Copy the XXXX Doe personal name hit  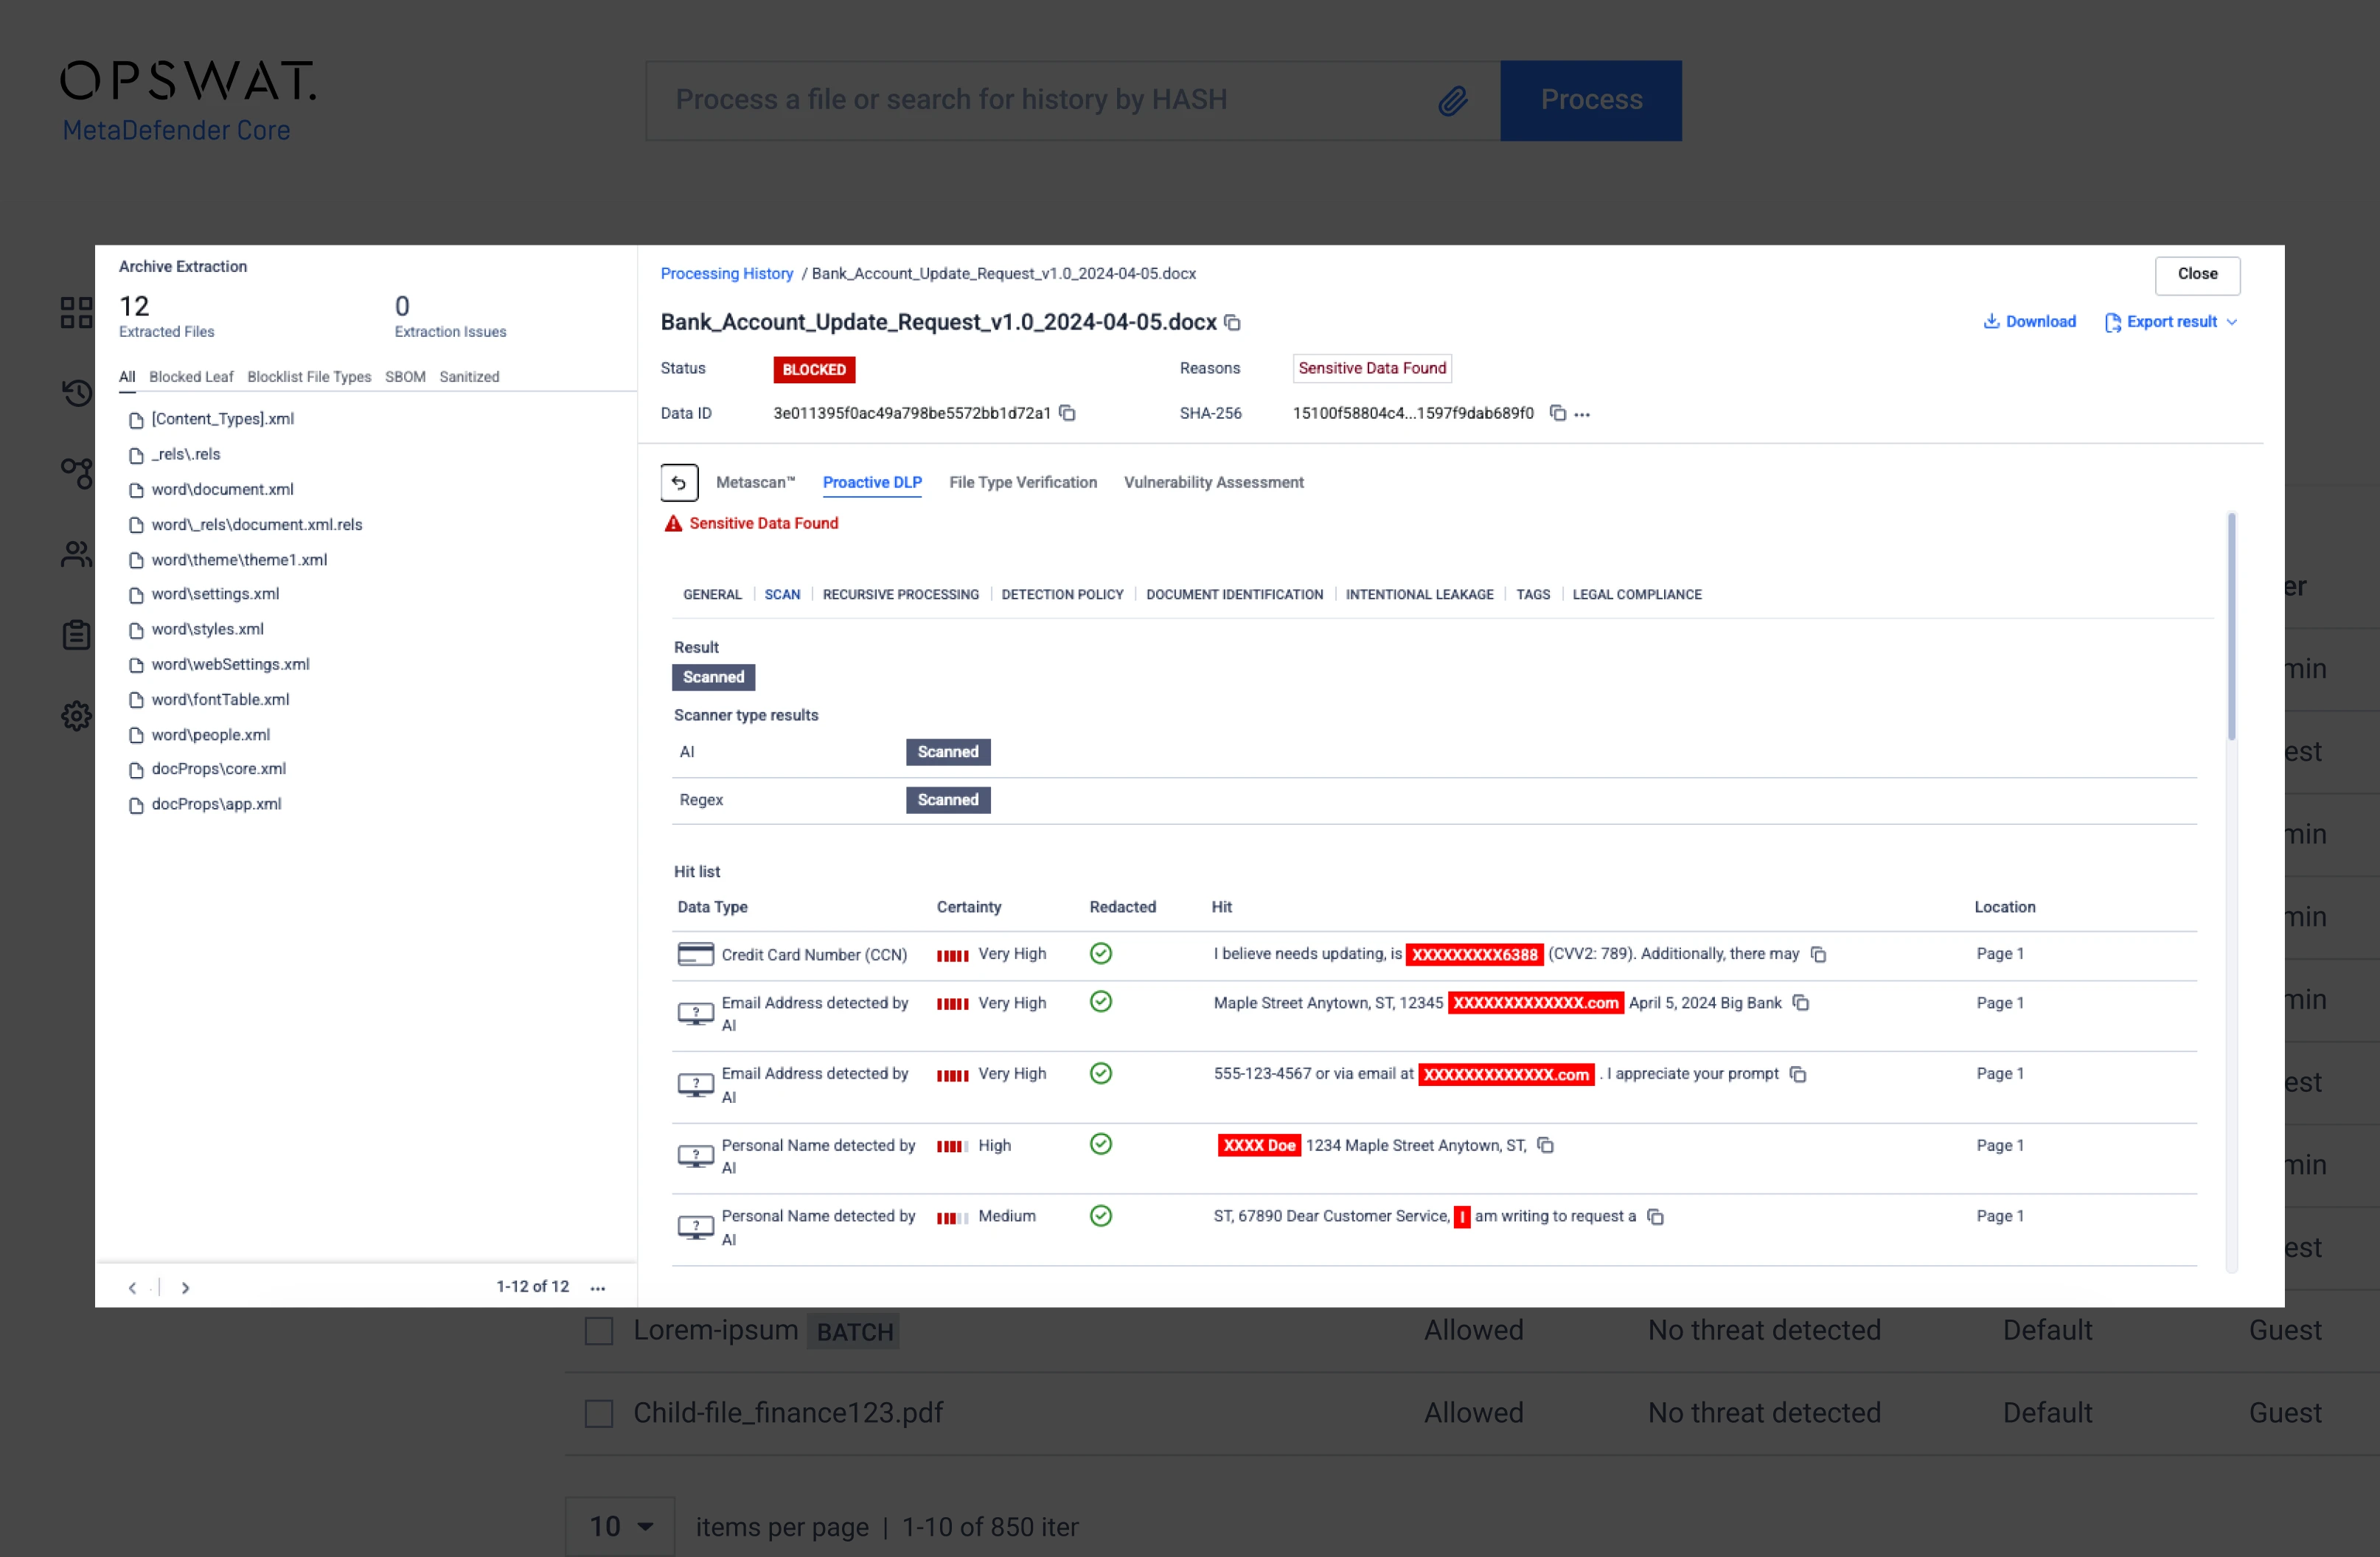(x=1545, y=1146)
